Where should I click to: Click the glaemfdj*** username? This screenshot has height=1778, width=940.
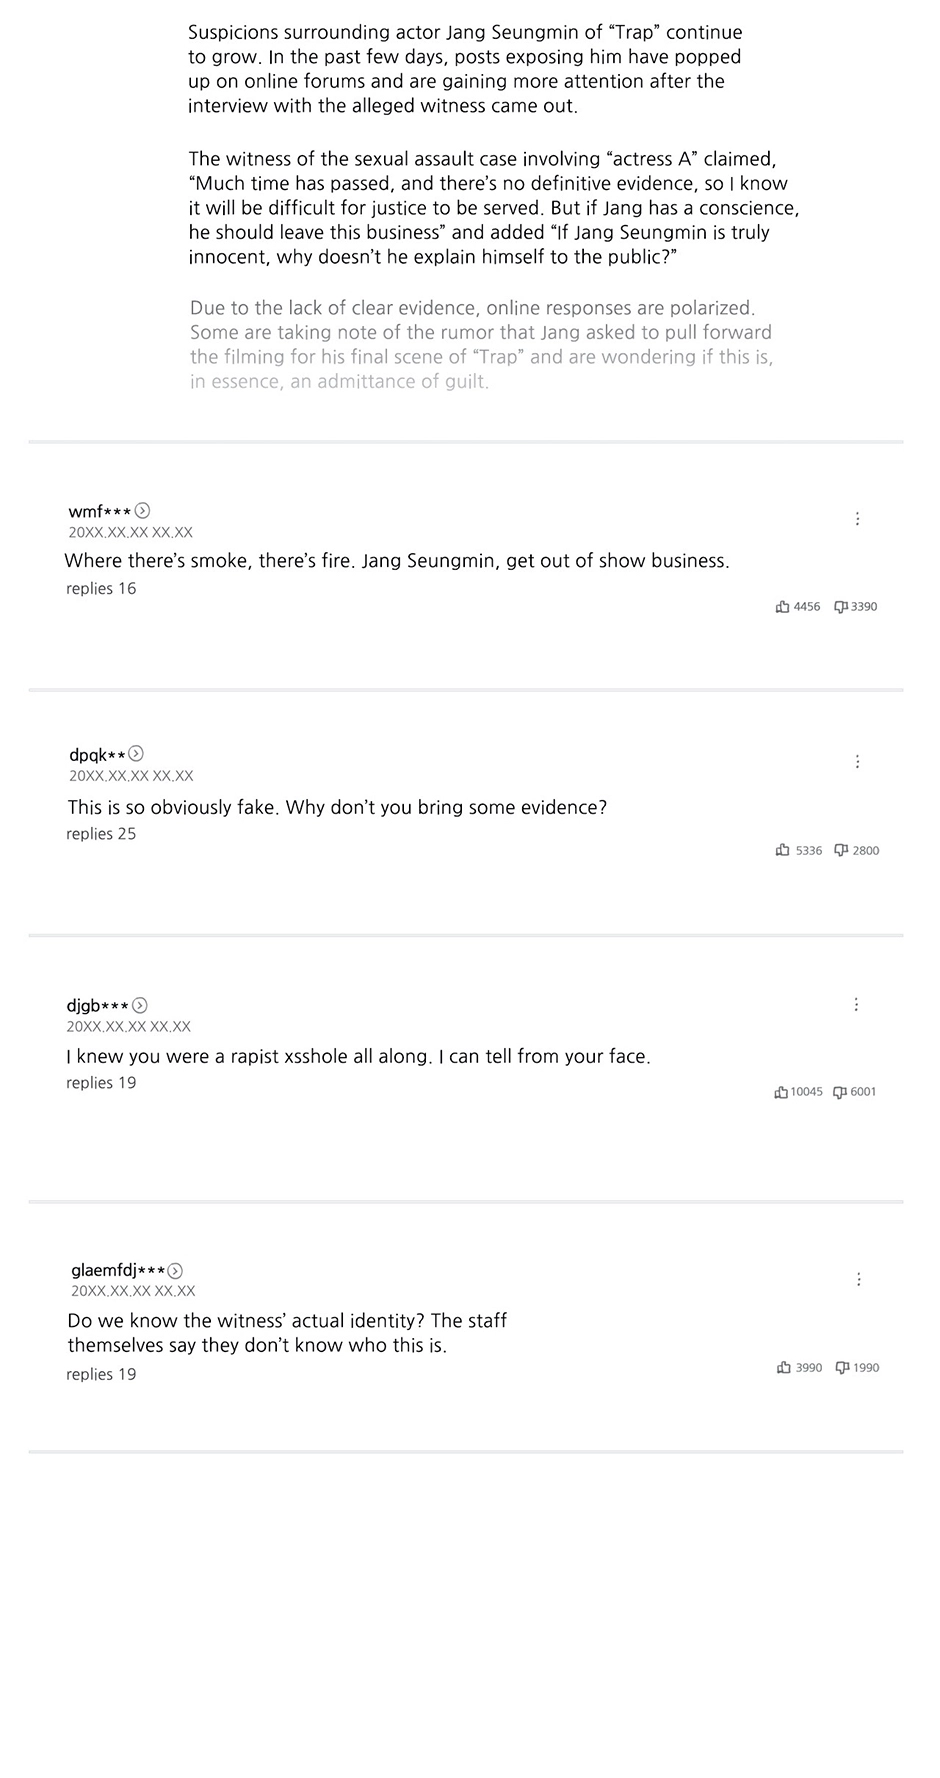[x=118, y=1271]
